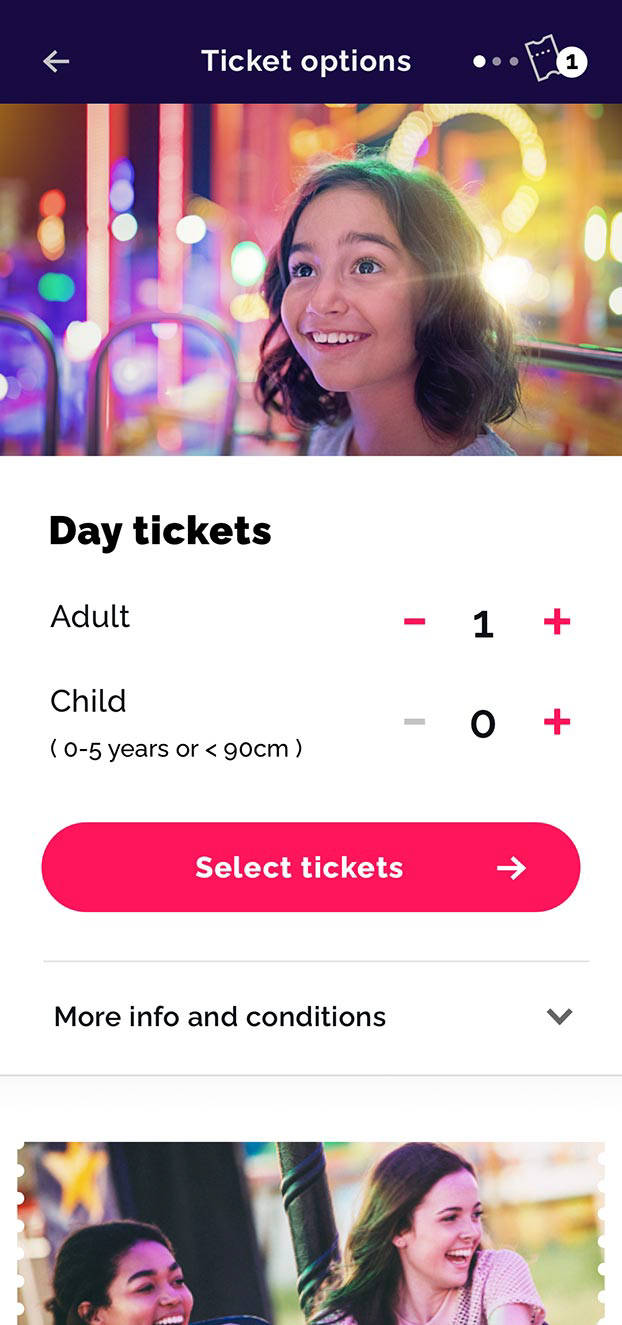Open the two friends ticket photo

311,1234
